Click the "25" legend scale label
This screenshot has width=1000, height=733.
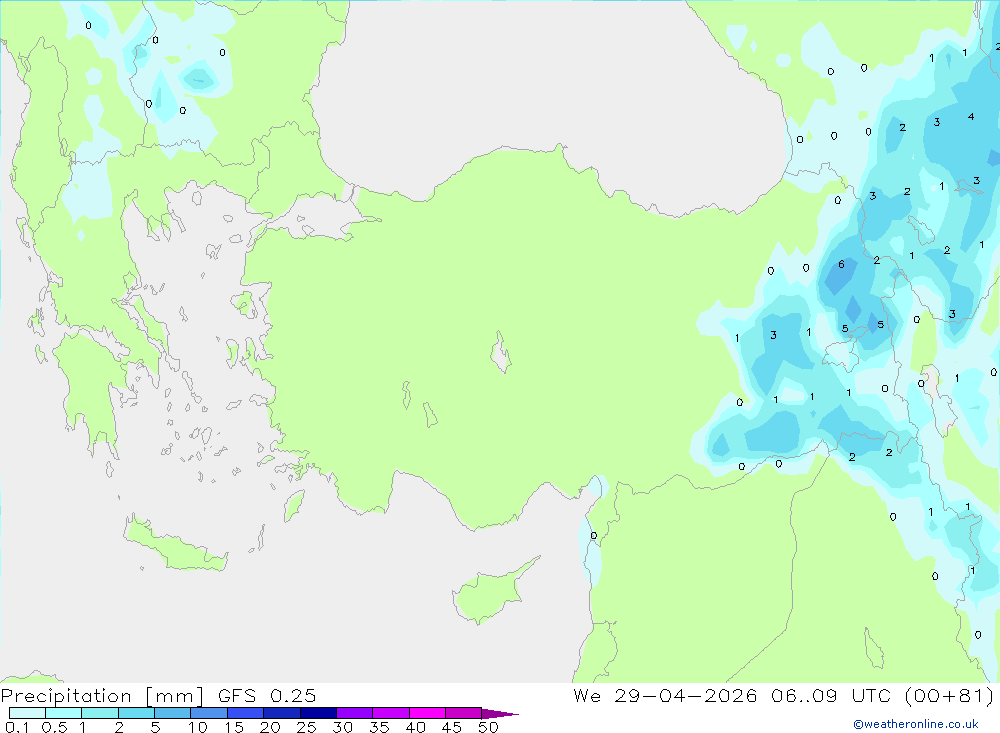coord(307,727)
